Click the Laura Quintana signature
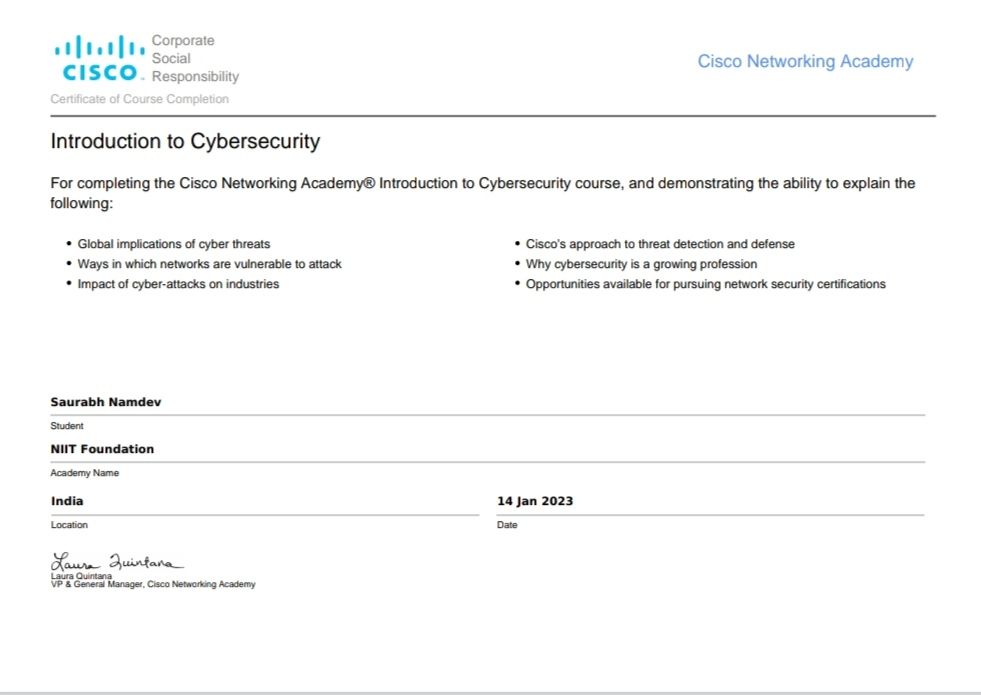This screenshot has height=695, width=981. click(x=116, y=561)
